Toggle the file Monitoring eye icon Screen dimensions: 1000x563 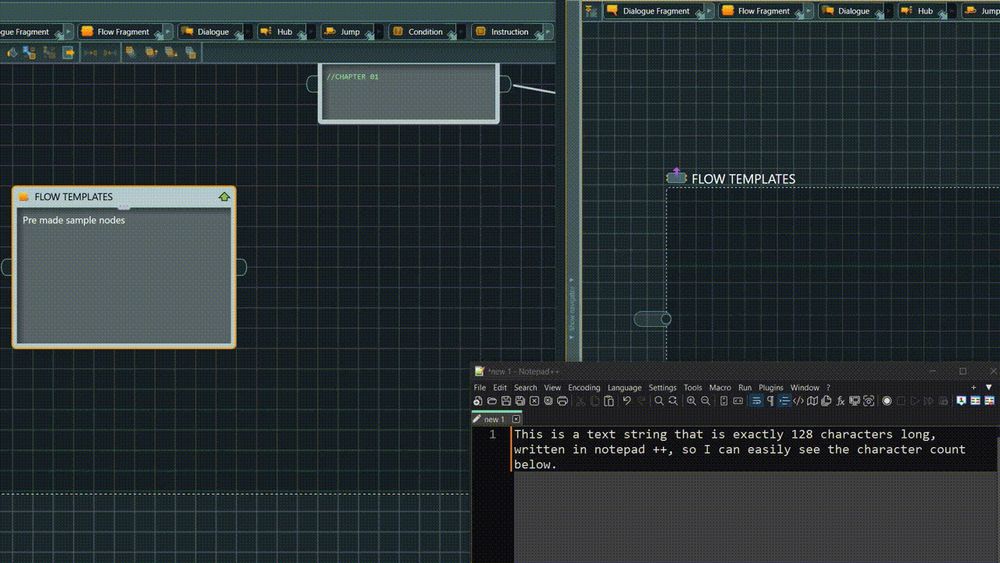click(x=869, y=401)
